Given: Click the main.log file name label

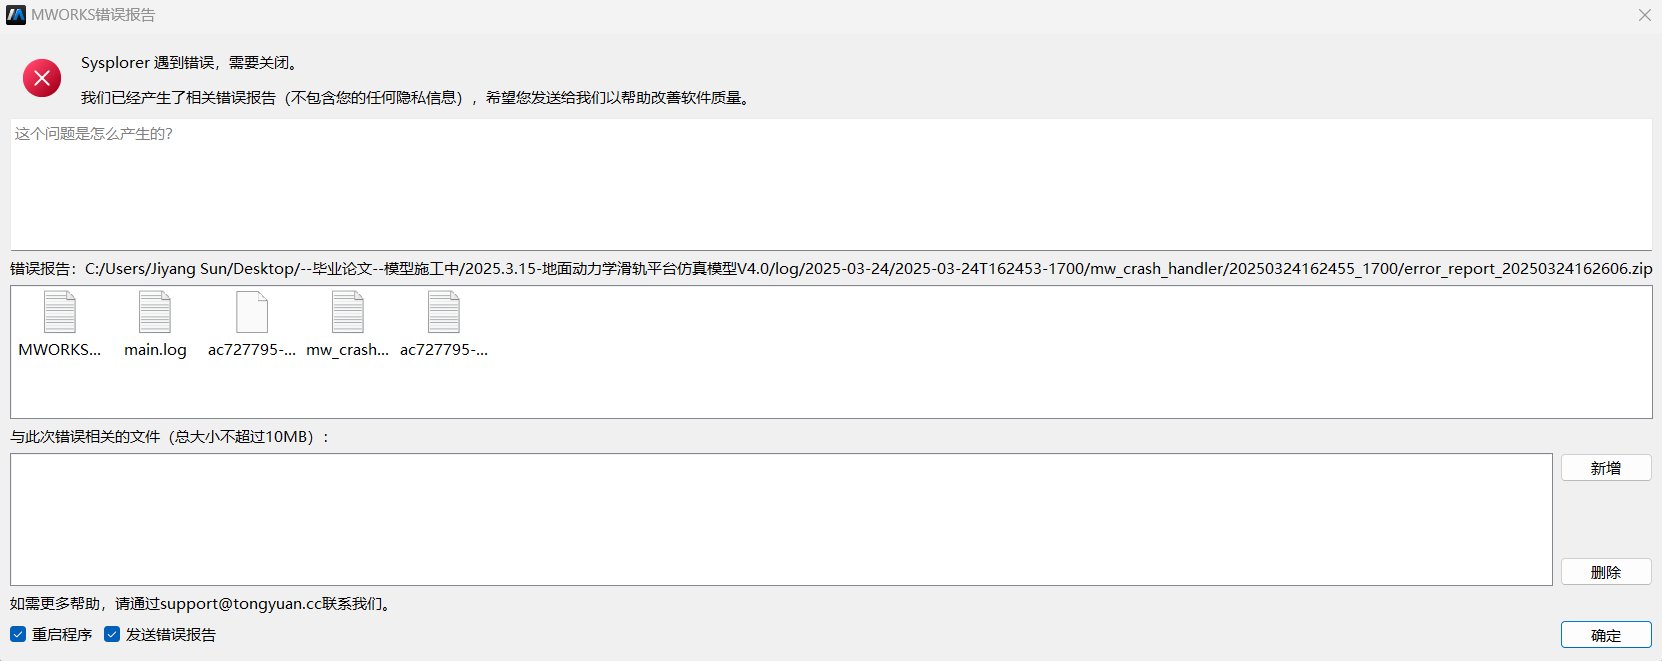Looking at the screenshot, I should [x=155, y=350].
